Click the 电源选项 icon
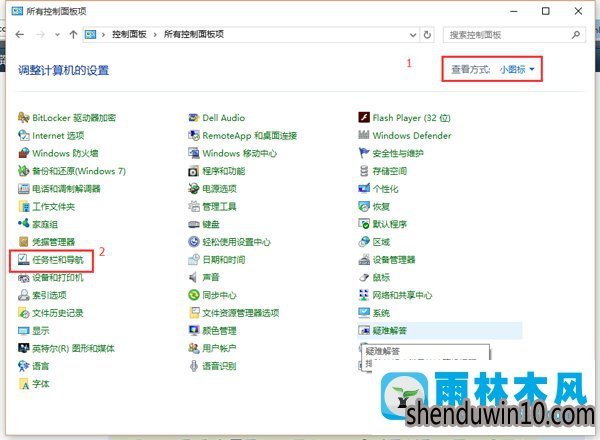The image size is (600, 440). coord(194,189)
